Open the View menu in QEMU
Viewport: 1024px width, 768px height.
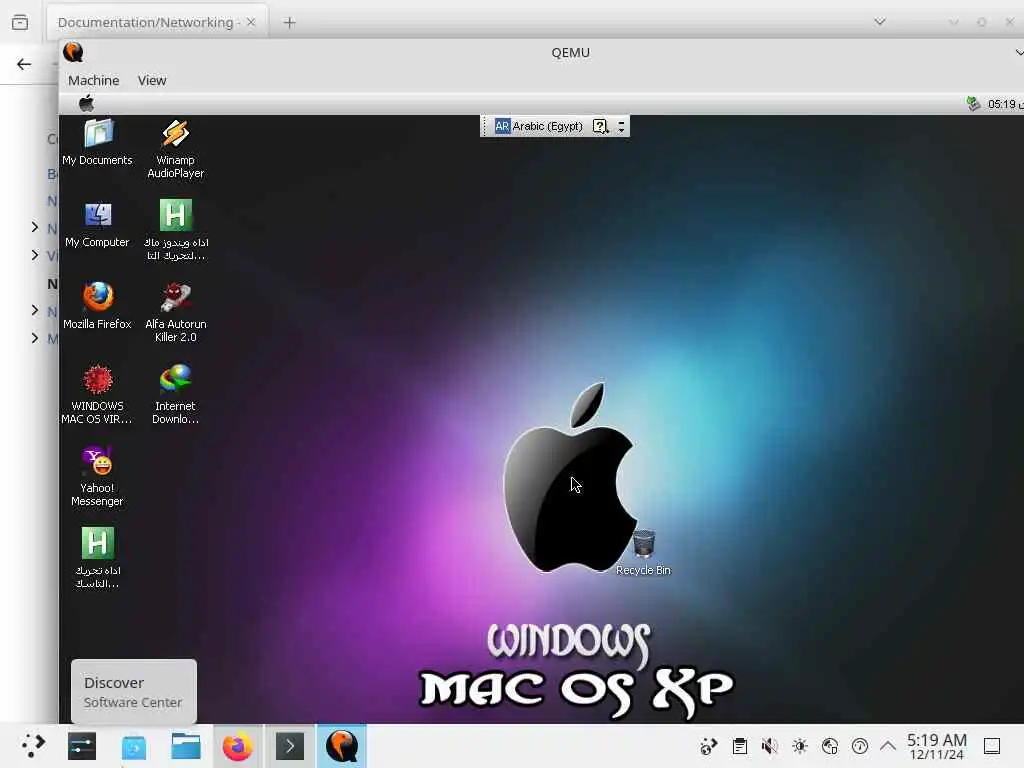tap(152, 80)
